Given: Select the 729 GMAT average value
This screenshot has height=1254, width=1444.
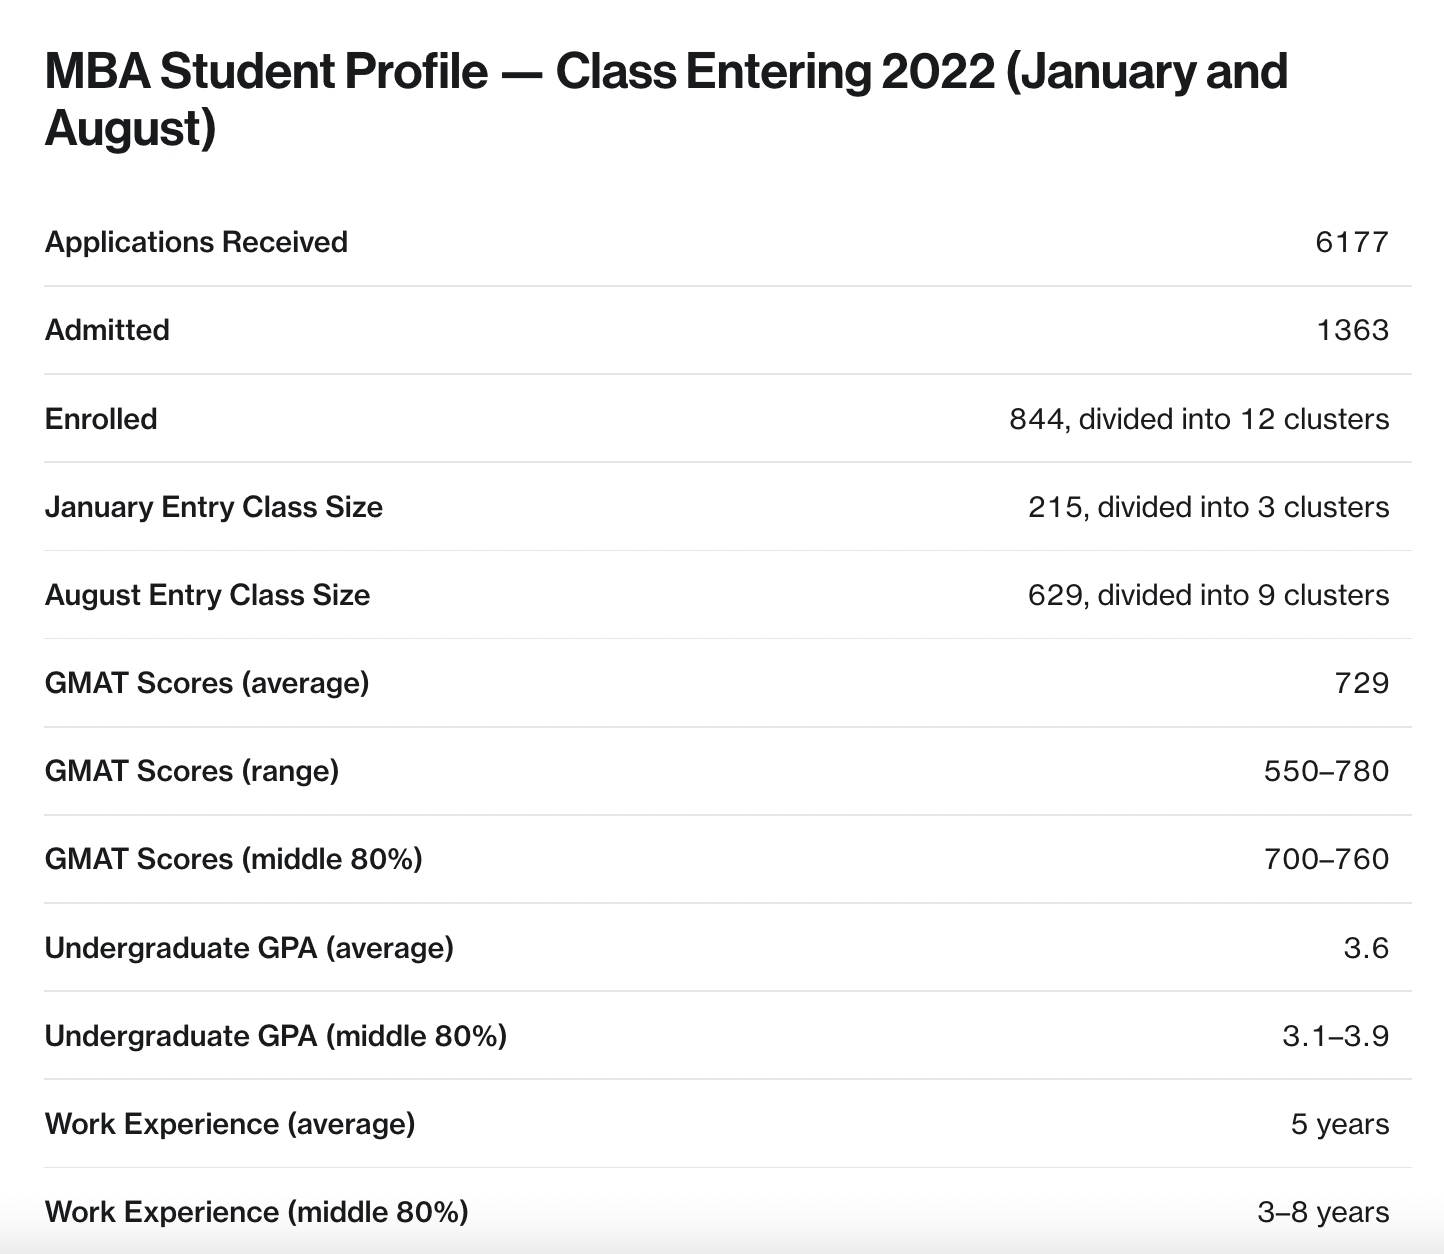Looking at the screenshot, I should click(x=1361, y=682).
